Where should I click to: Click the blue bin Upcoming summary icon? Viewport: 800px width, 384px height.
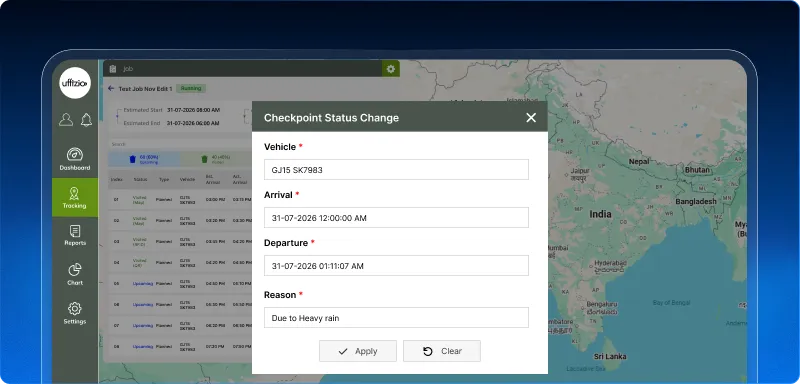click(133, 159)
